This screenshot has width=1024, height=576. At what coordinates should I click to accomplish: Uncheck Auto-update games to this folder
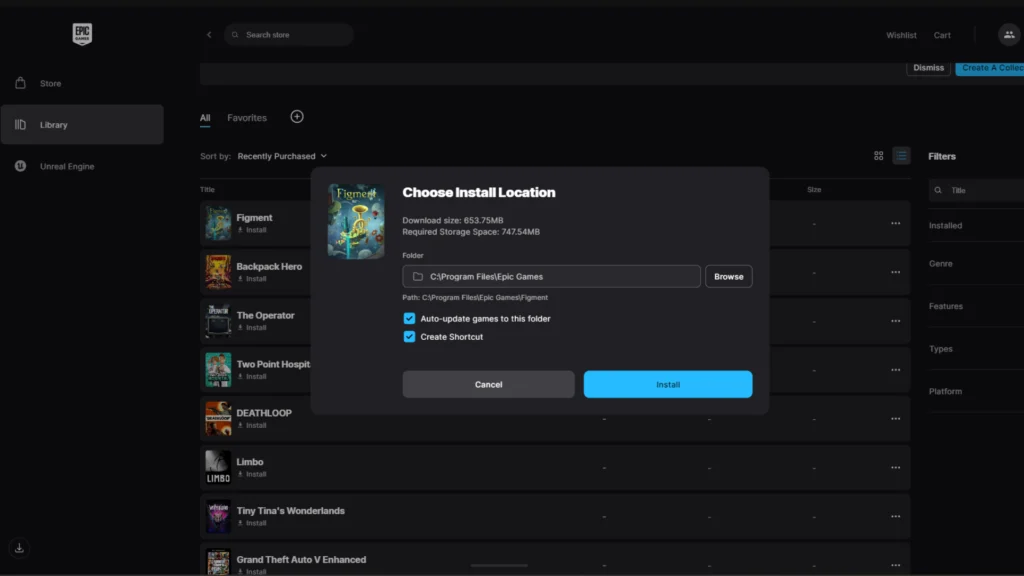coord(409,319)
